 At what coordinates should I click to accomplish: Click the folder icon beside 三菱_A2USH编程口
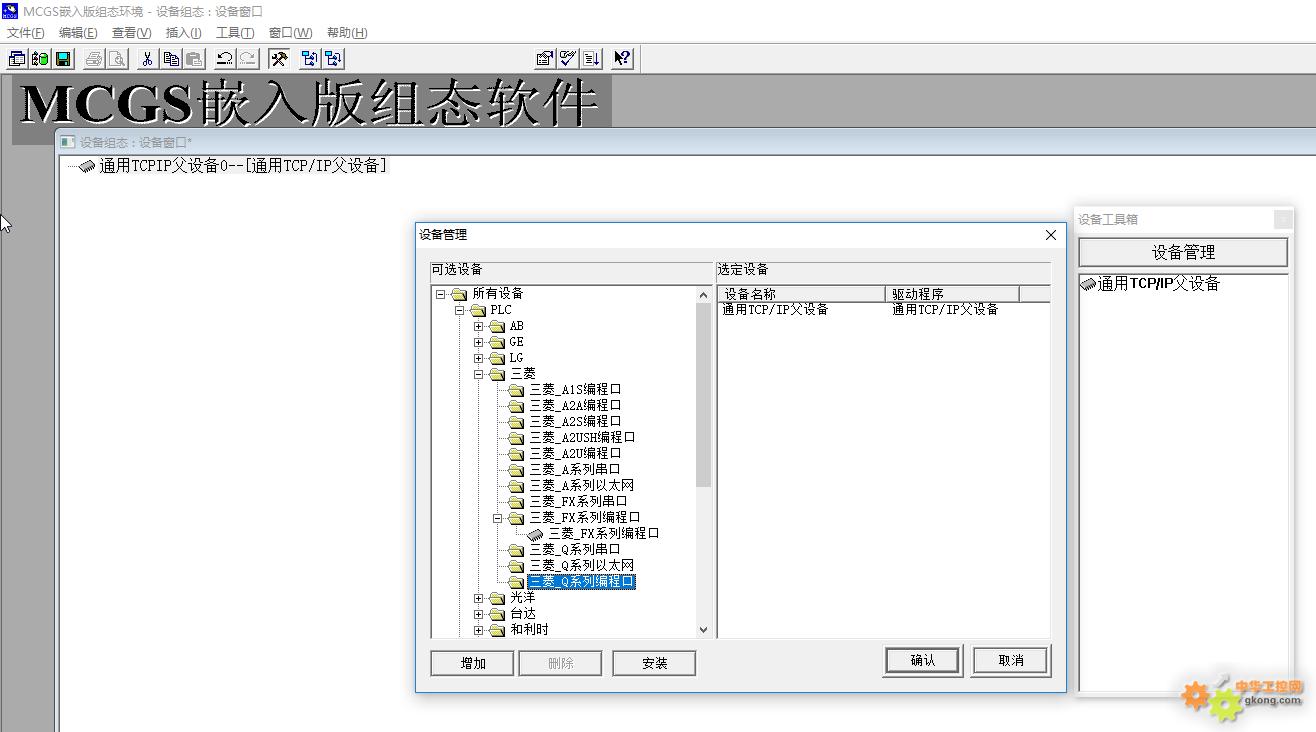coord(516,438)
